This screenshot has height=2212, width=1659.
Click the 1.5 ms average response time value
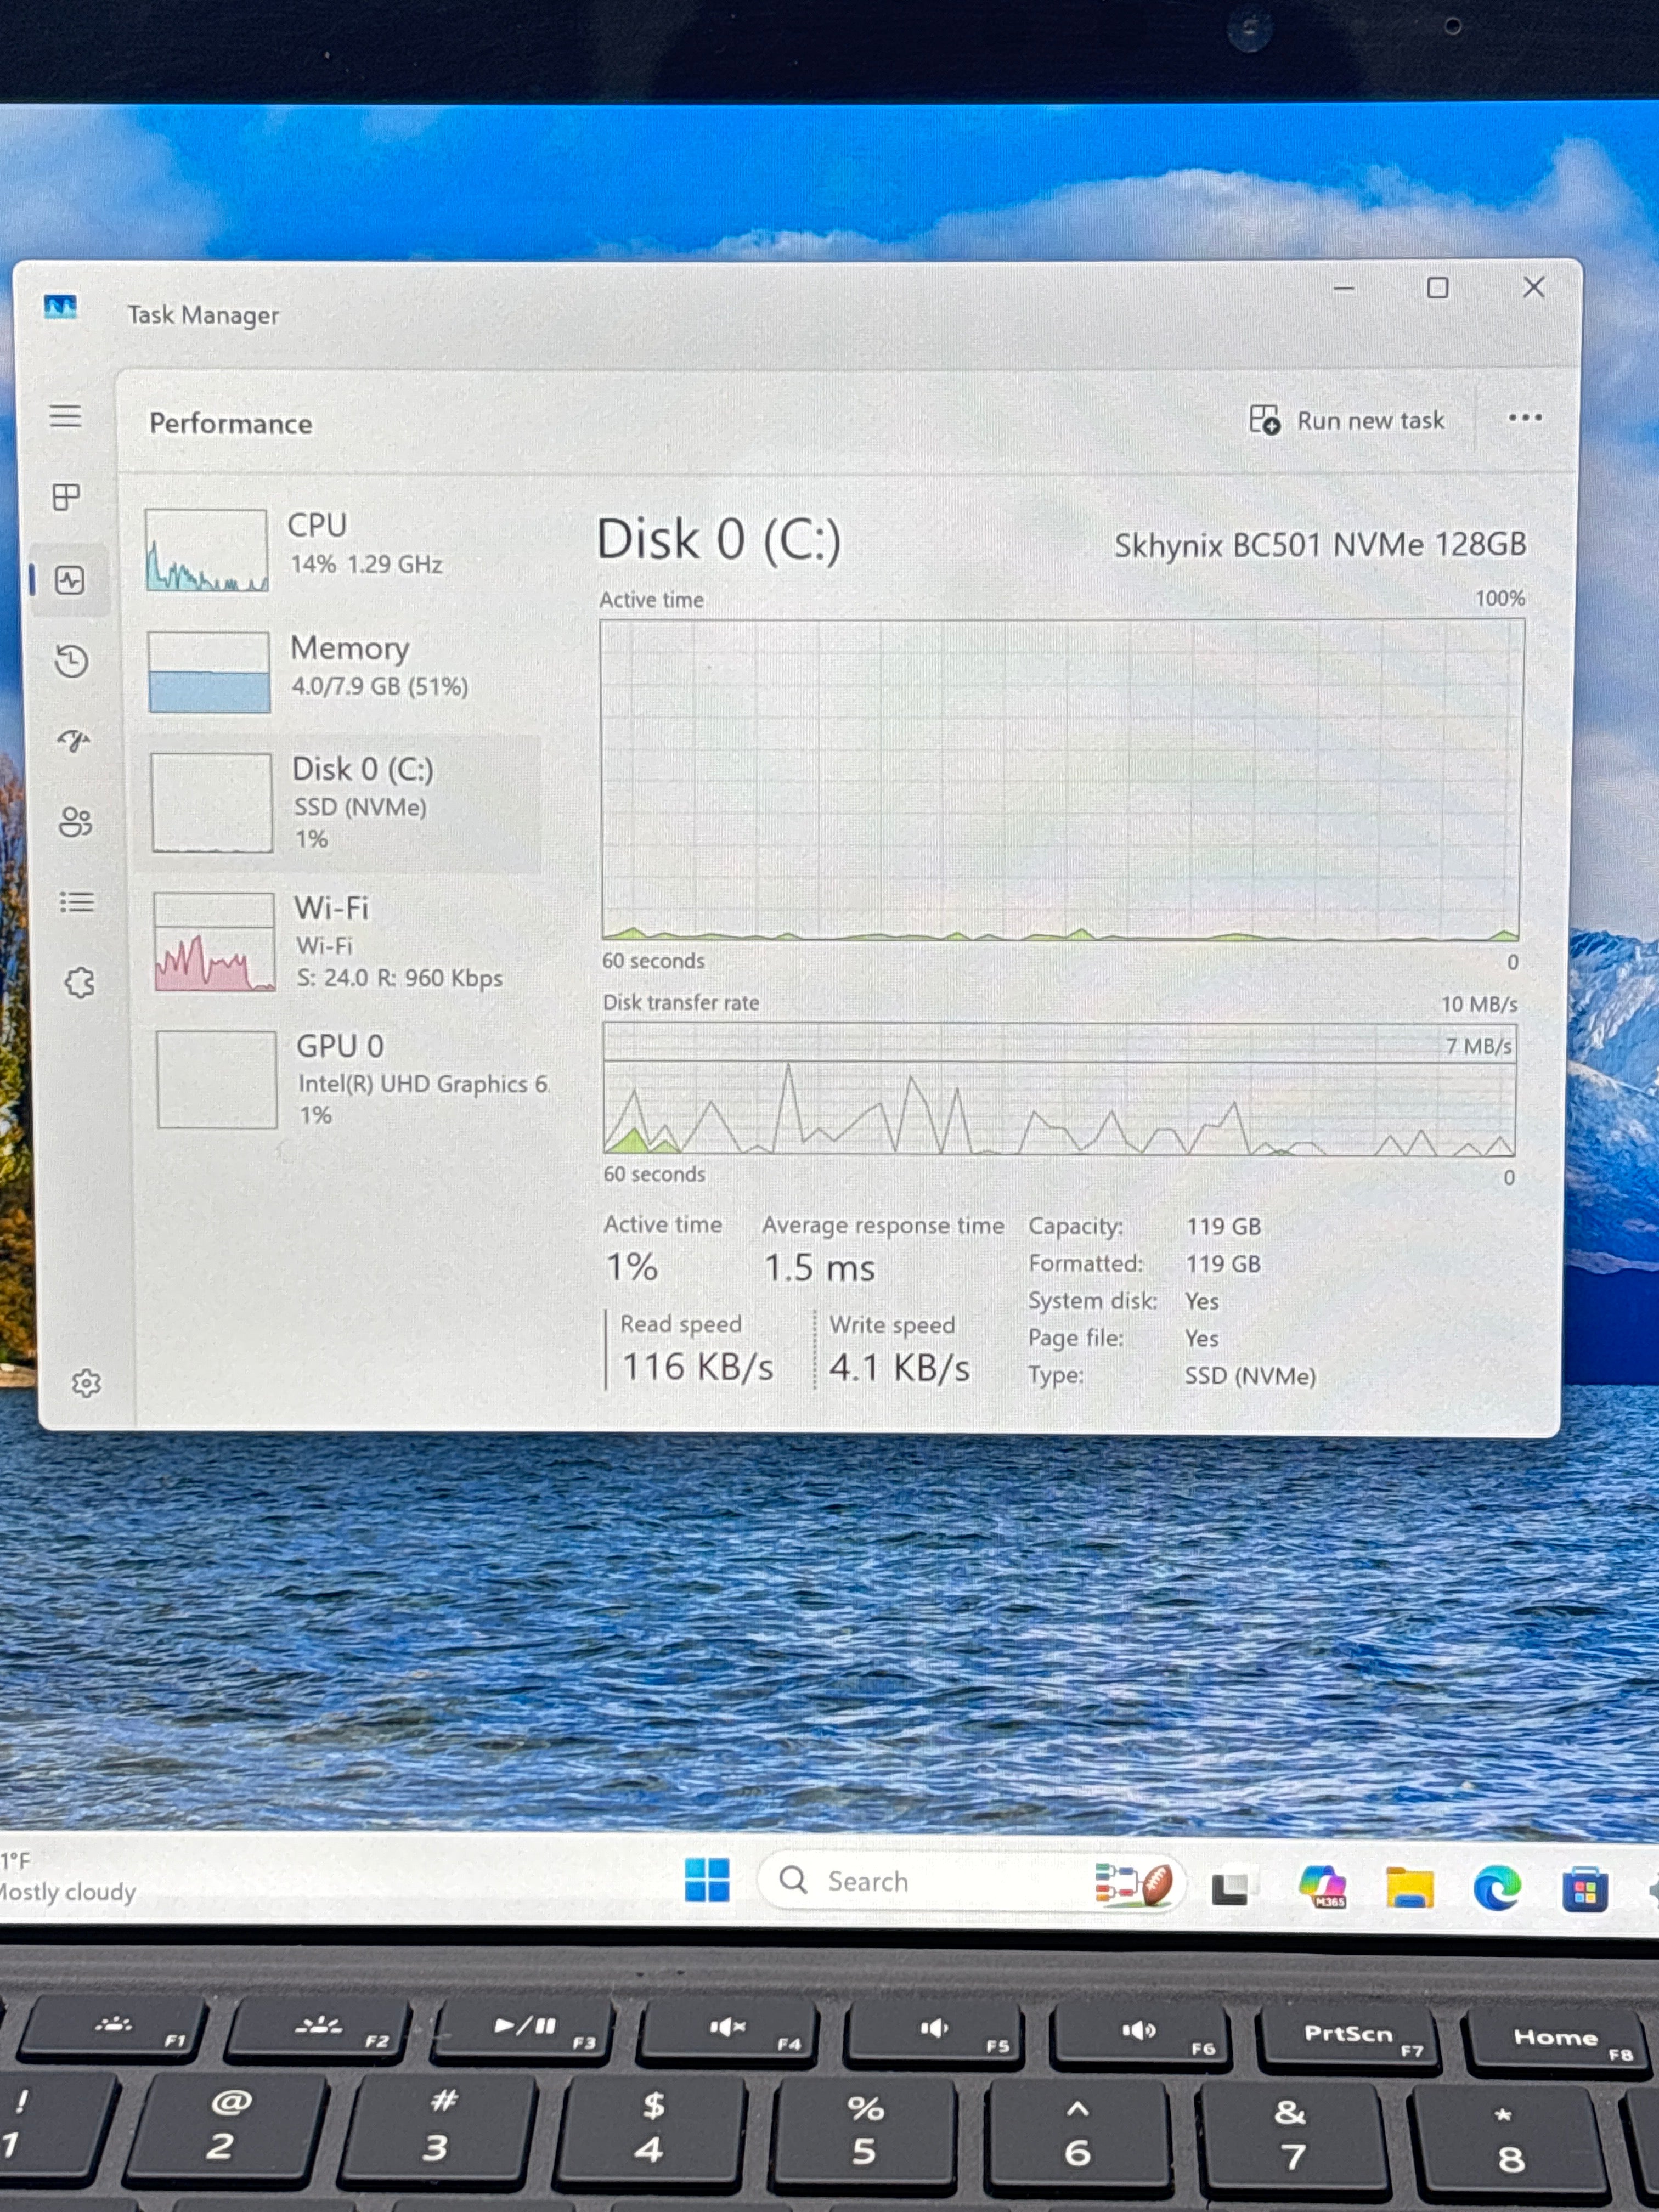(820, 1268)
